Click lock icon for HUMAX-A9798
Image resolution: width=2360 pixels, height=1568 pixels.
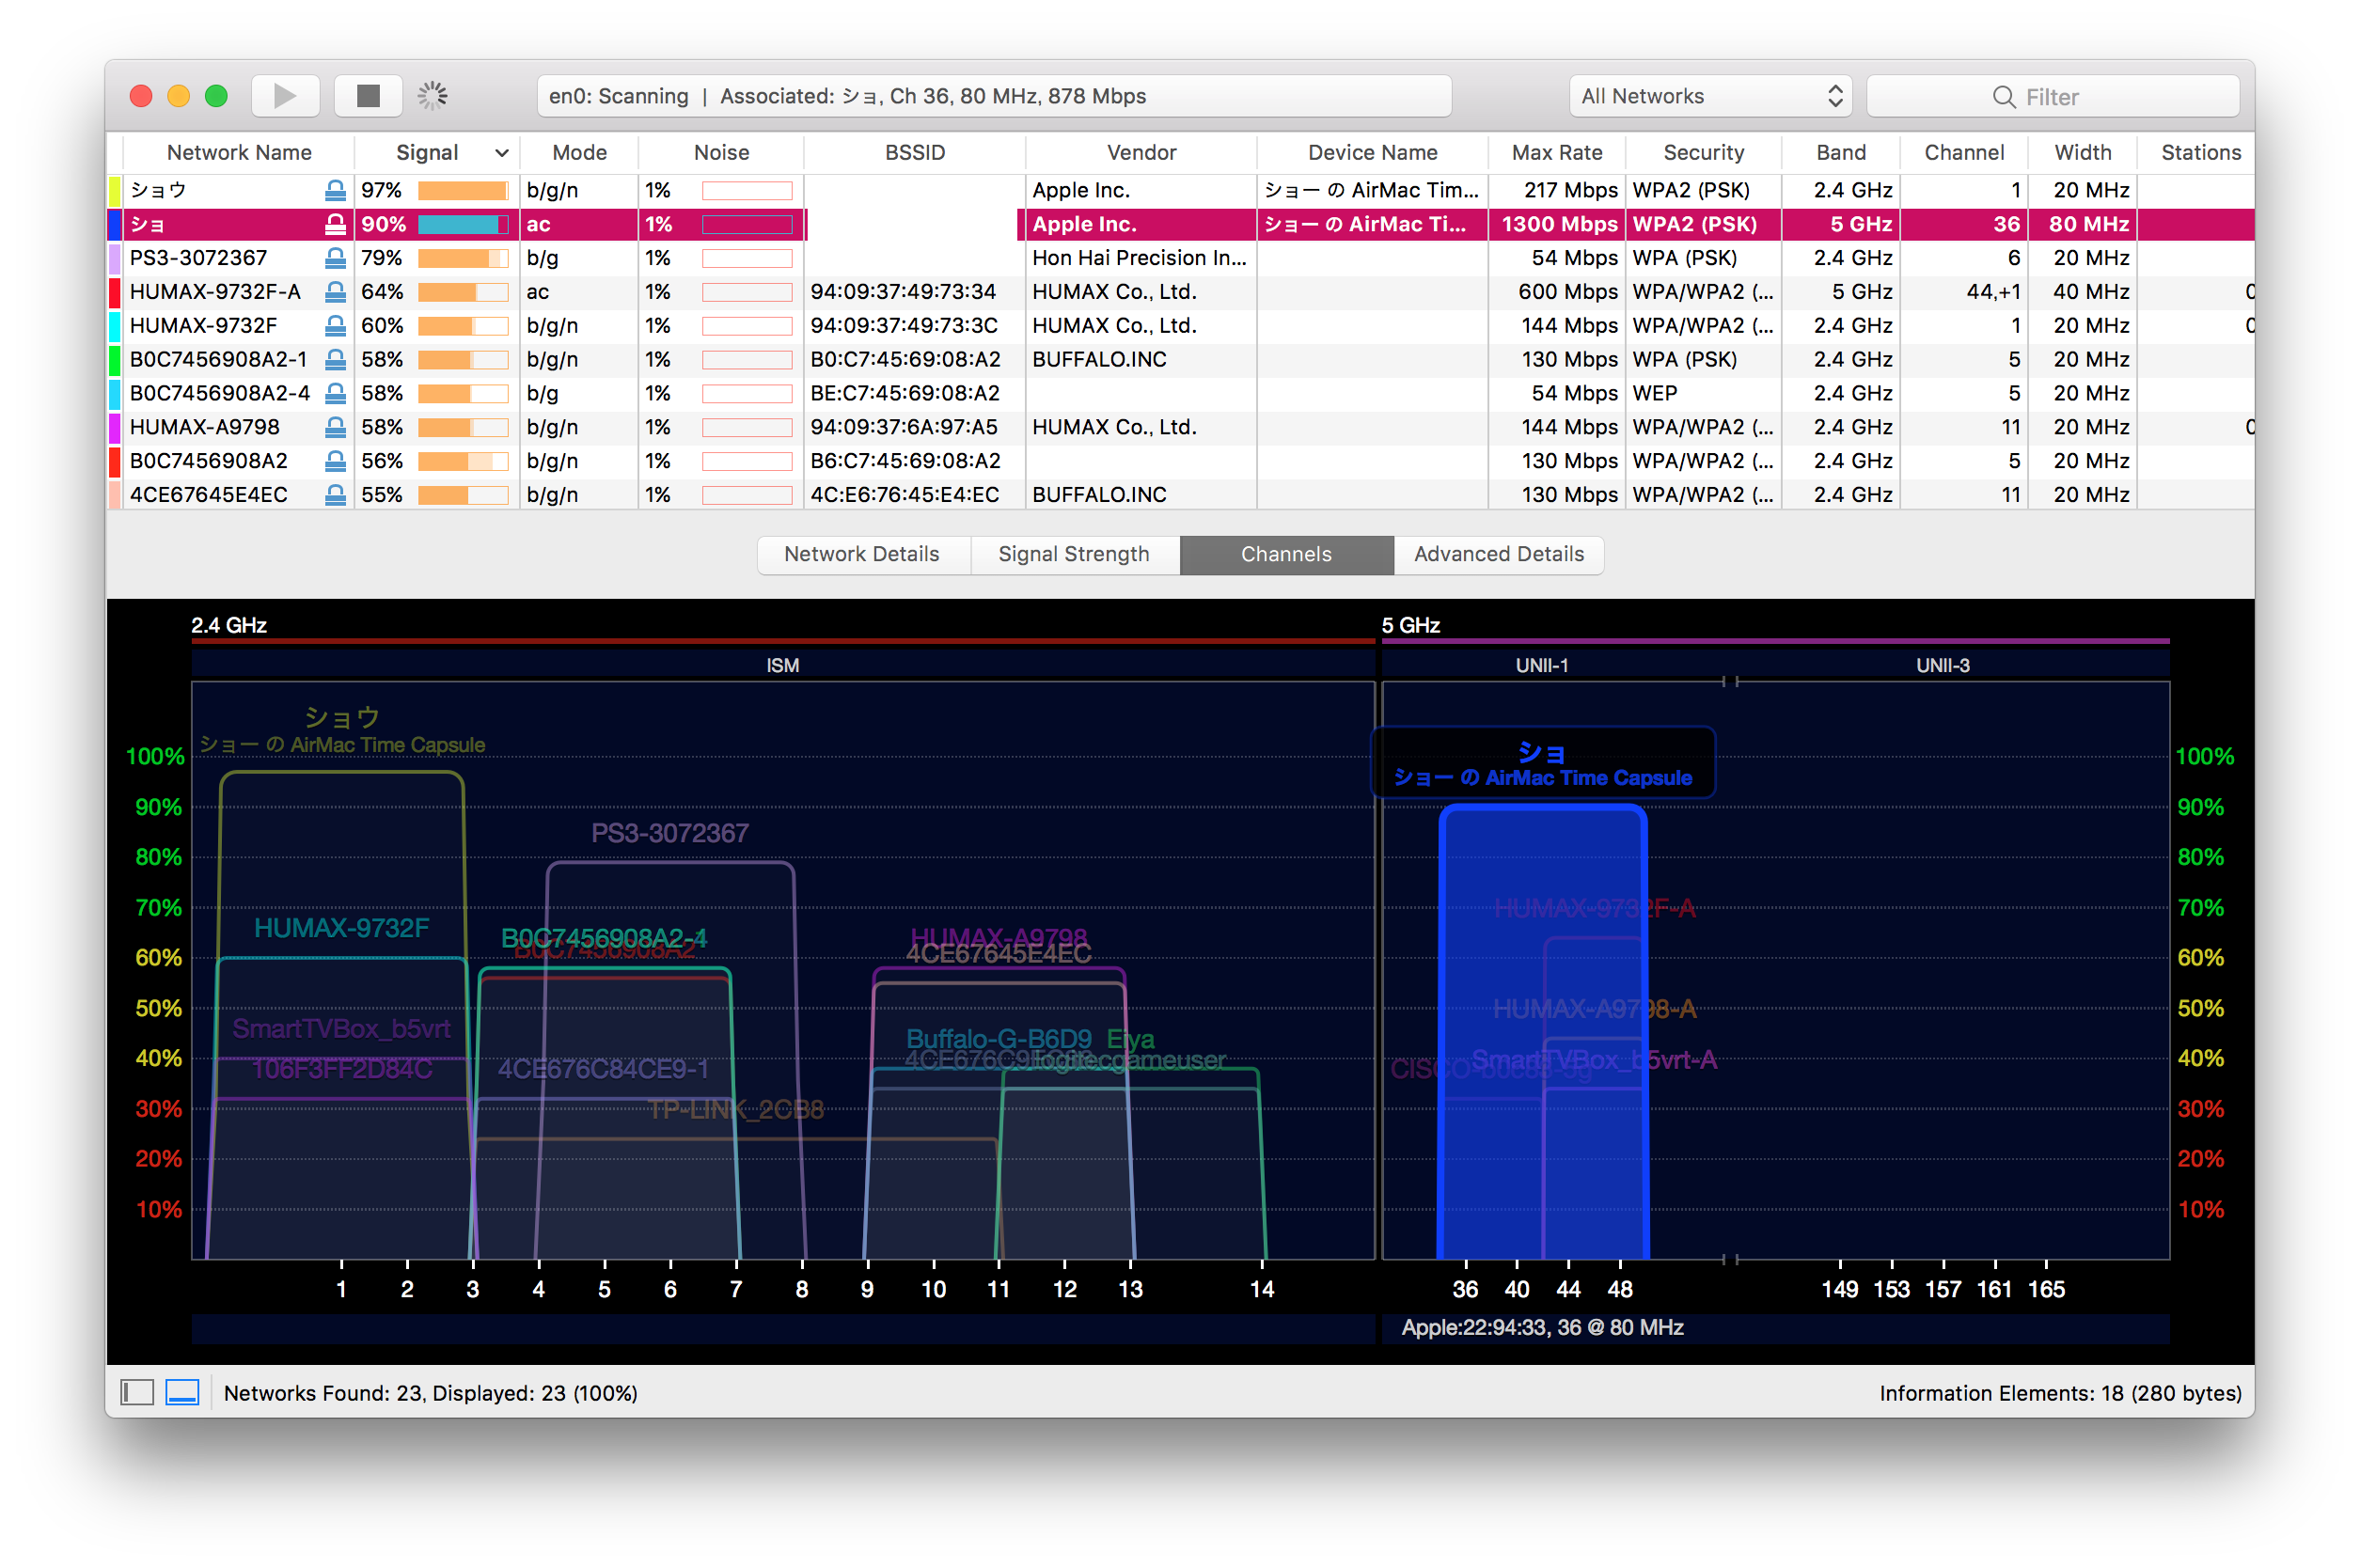coord(336,427)
